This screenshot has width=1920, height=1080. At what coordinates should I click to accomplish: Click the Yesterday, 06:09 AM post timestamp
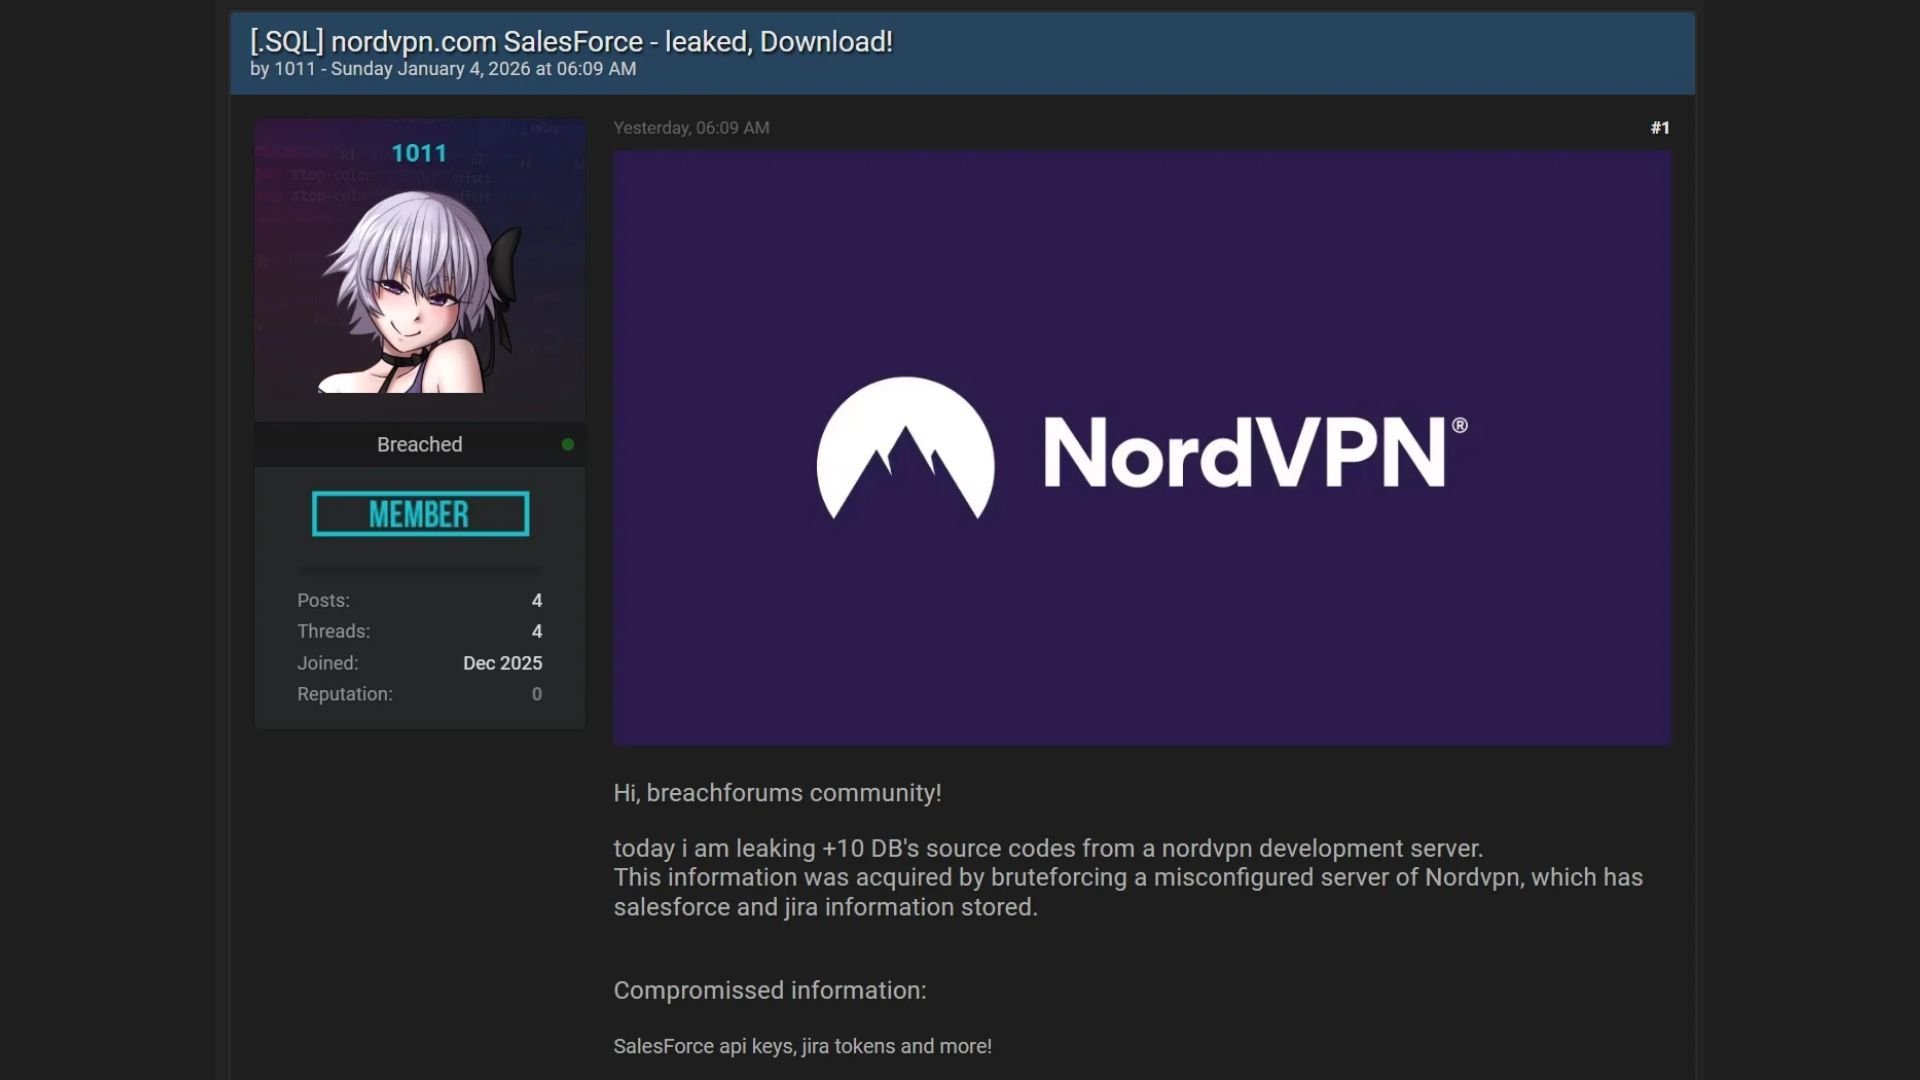(691, 128)
